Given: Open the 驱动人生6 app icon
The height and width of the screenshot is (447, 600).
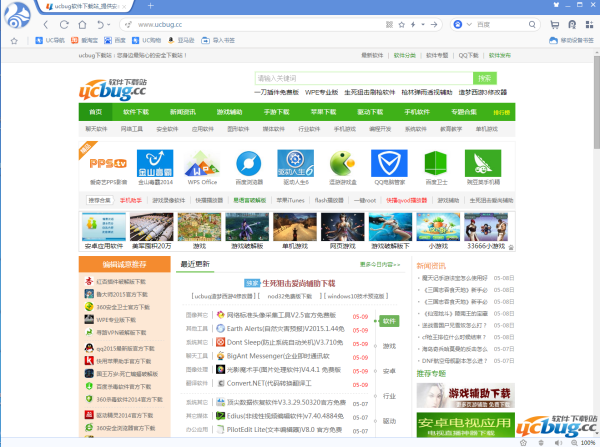Looking at the screenshot, I should tap(296, 163).
